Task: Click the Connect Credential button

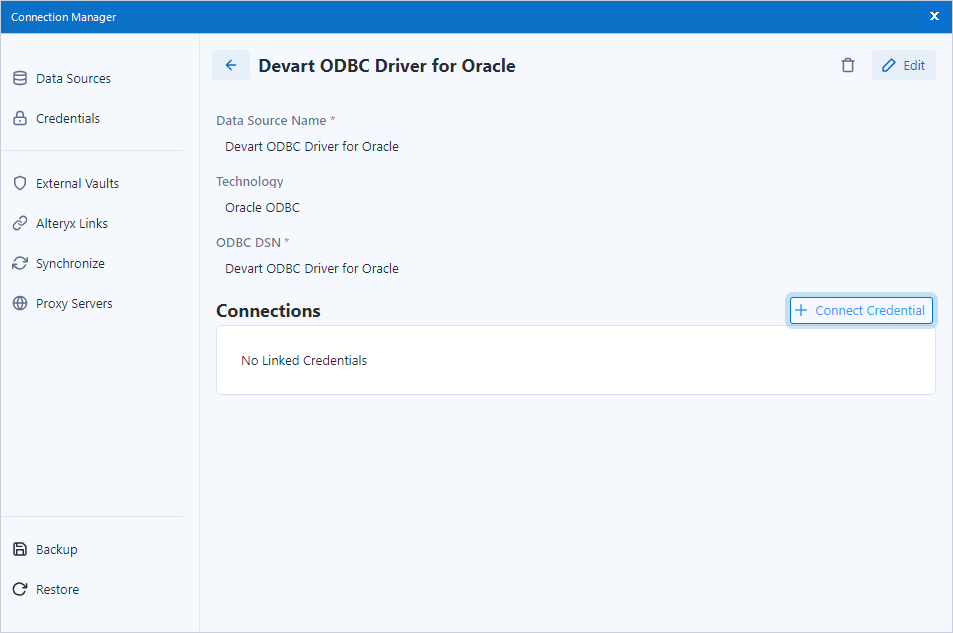Action: point(860,310)
